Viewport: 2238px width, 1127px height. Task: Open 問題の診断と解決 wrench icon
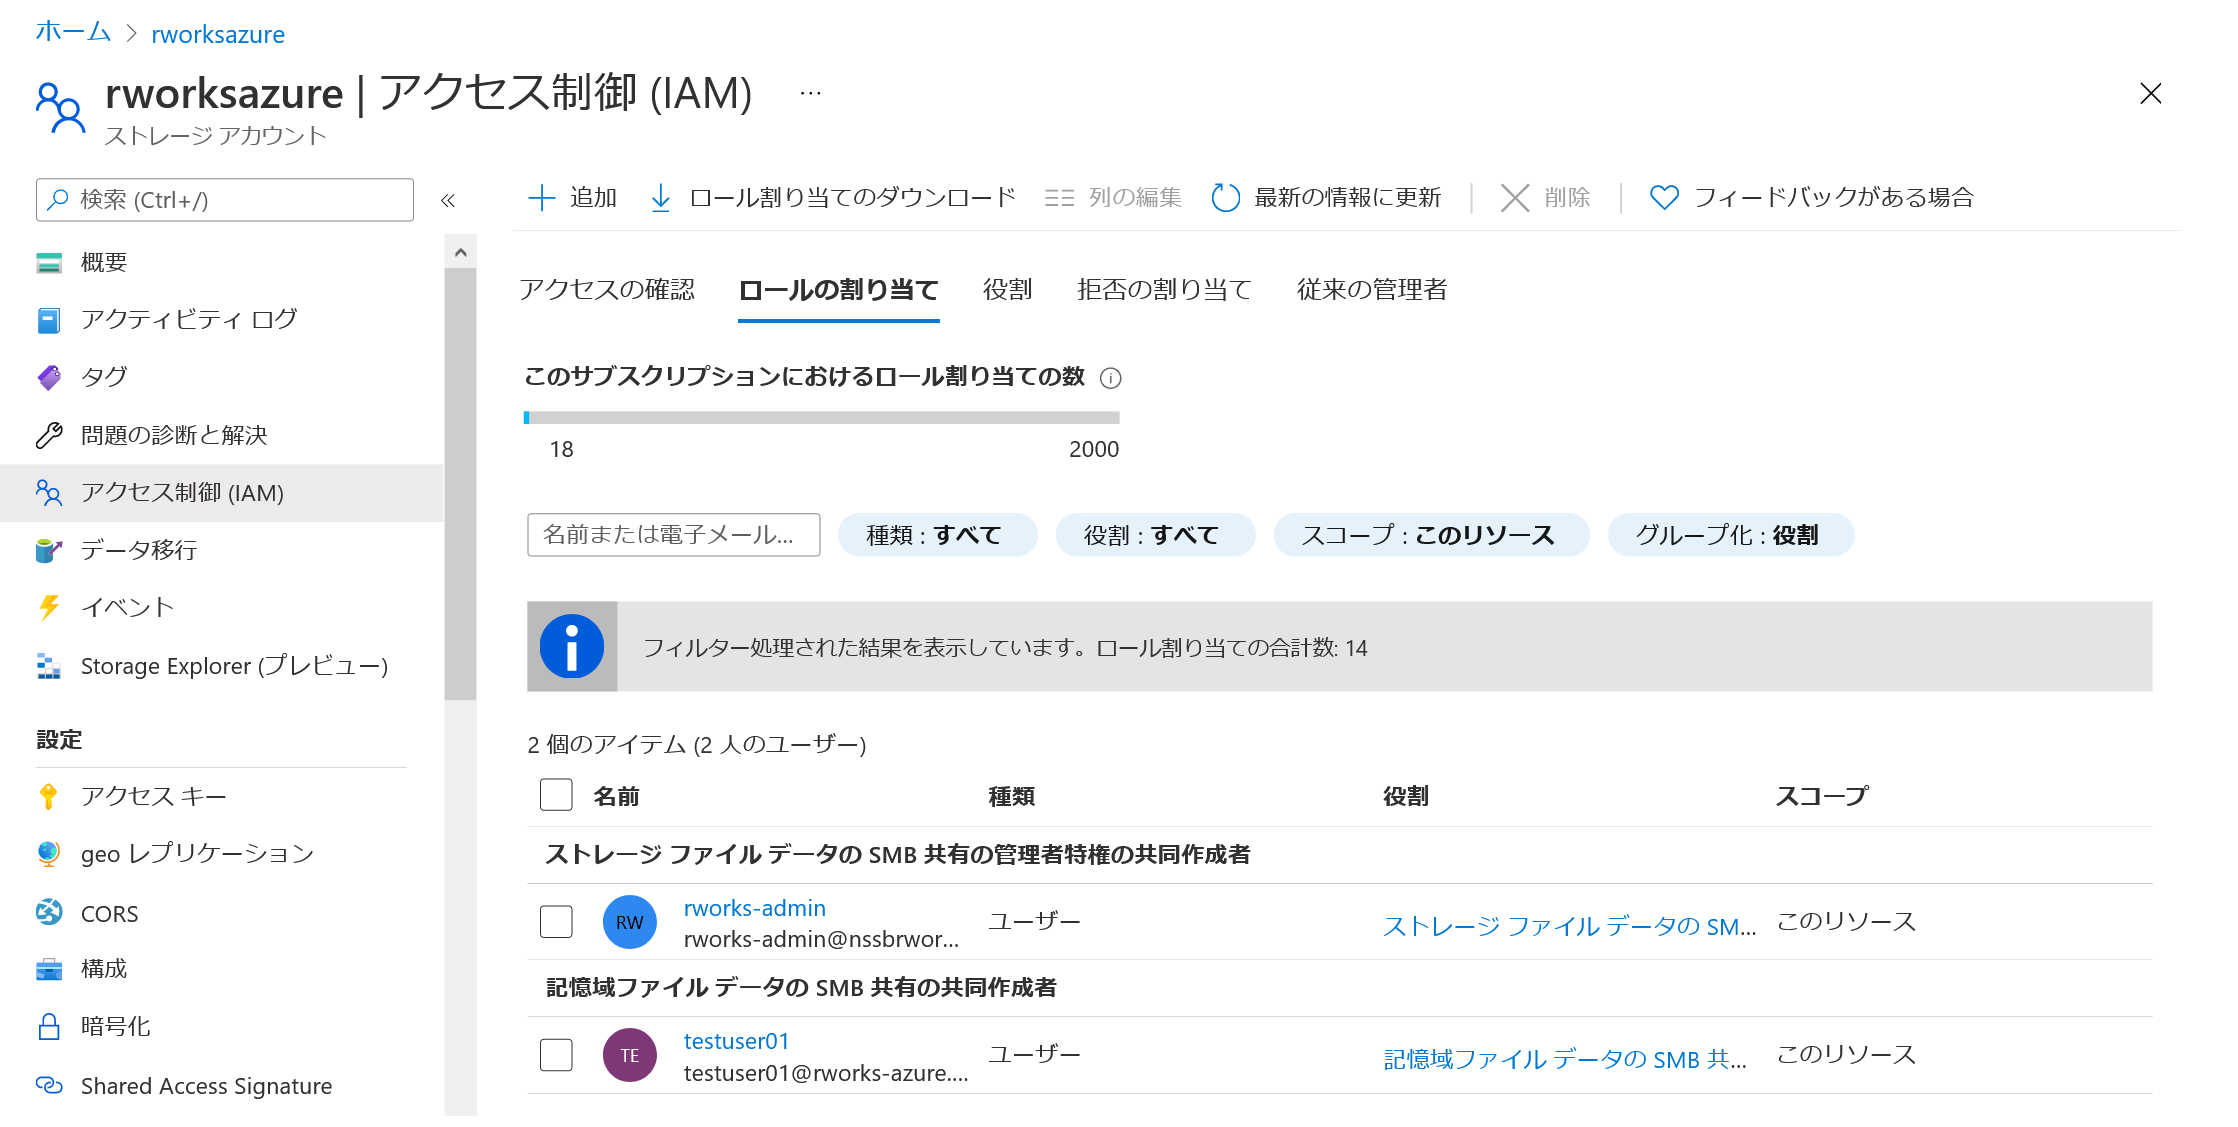coord(49,435)
